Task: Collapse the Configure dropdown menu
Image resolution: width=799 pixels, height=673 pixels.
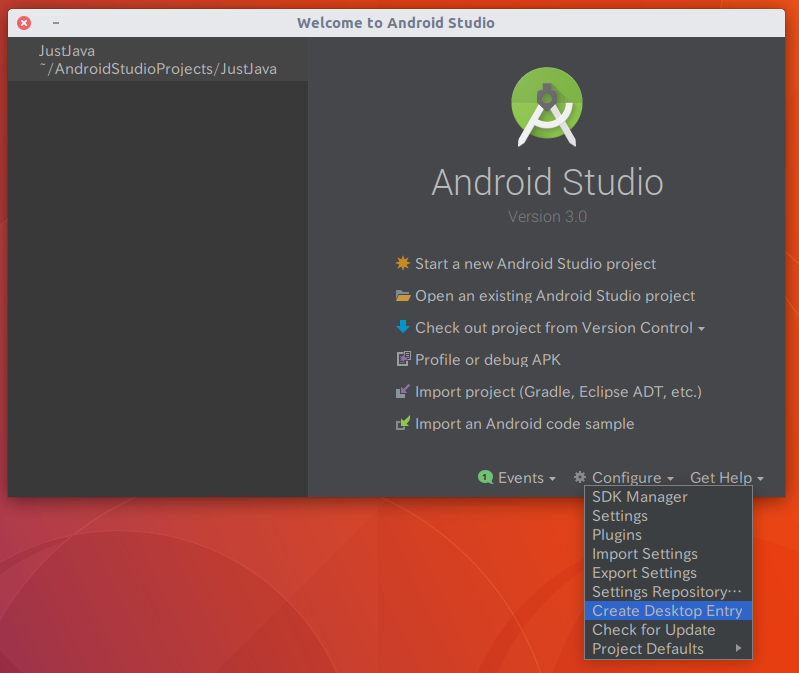Action: click(x=632, y=478)
